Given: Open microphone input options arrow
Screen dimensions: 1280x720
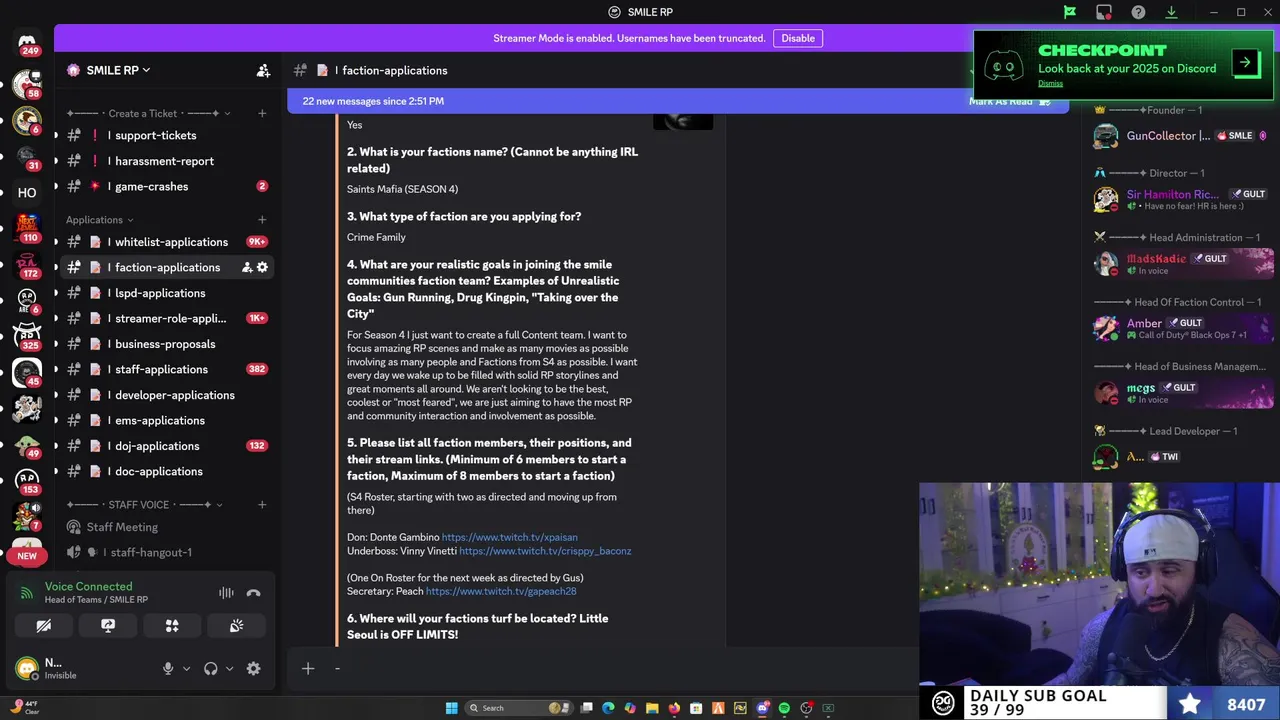Looking at the screenshot, I should tap(186, 669).
